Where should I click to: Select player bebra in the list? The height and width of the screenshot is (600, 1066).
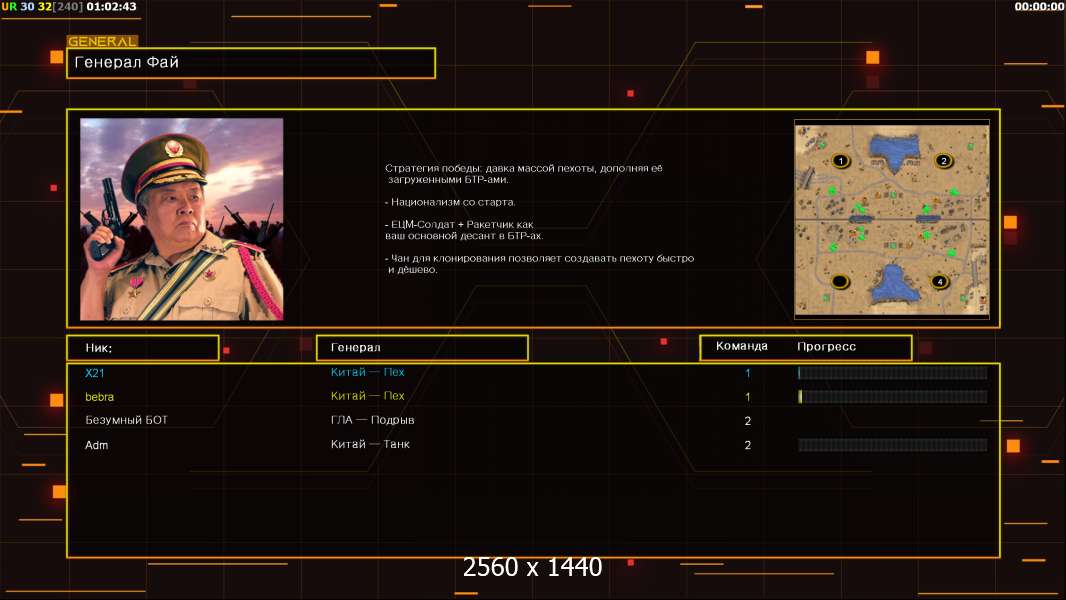(99, 397)
